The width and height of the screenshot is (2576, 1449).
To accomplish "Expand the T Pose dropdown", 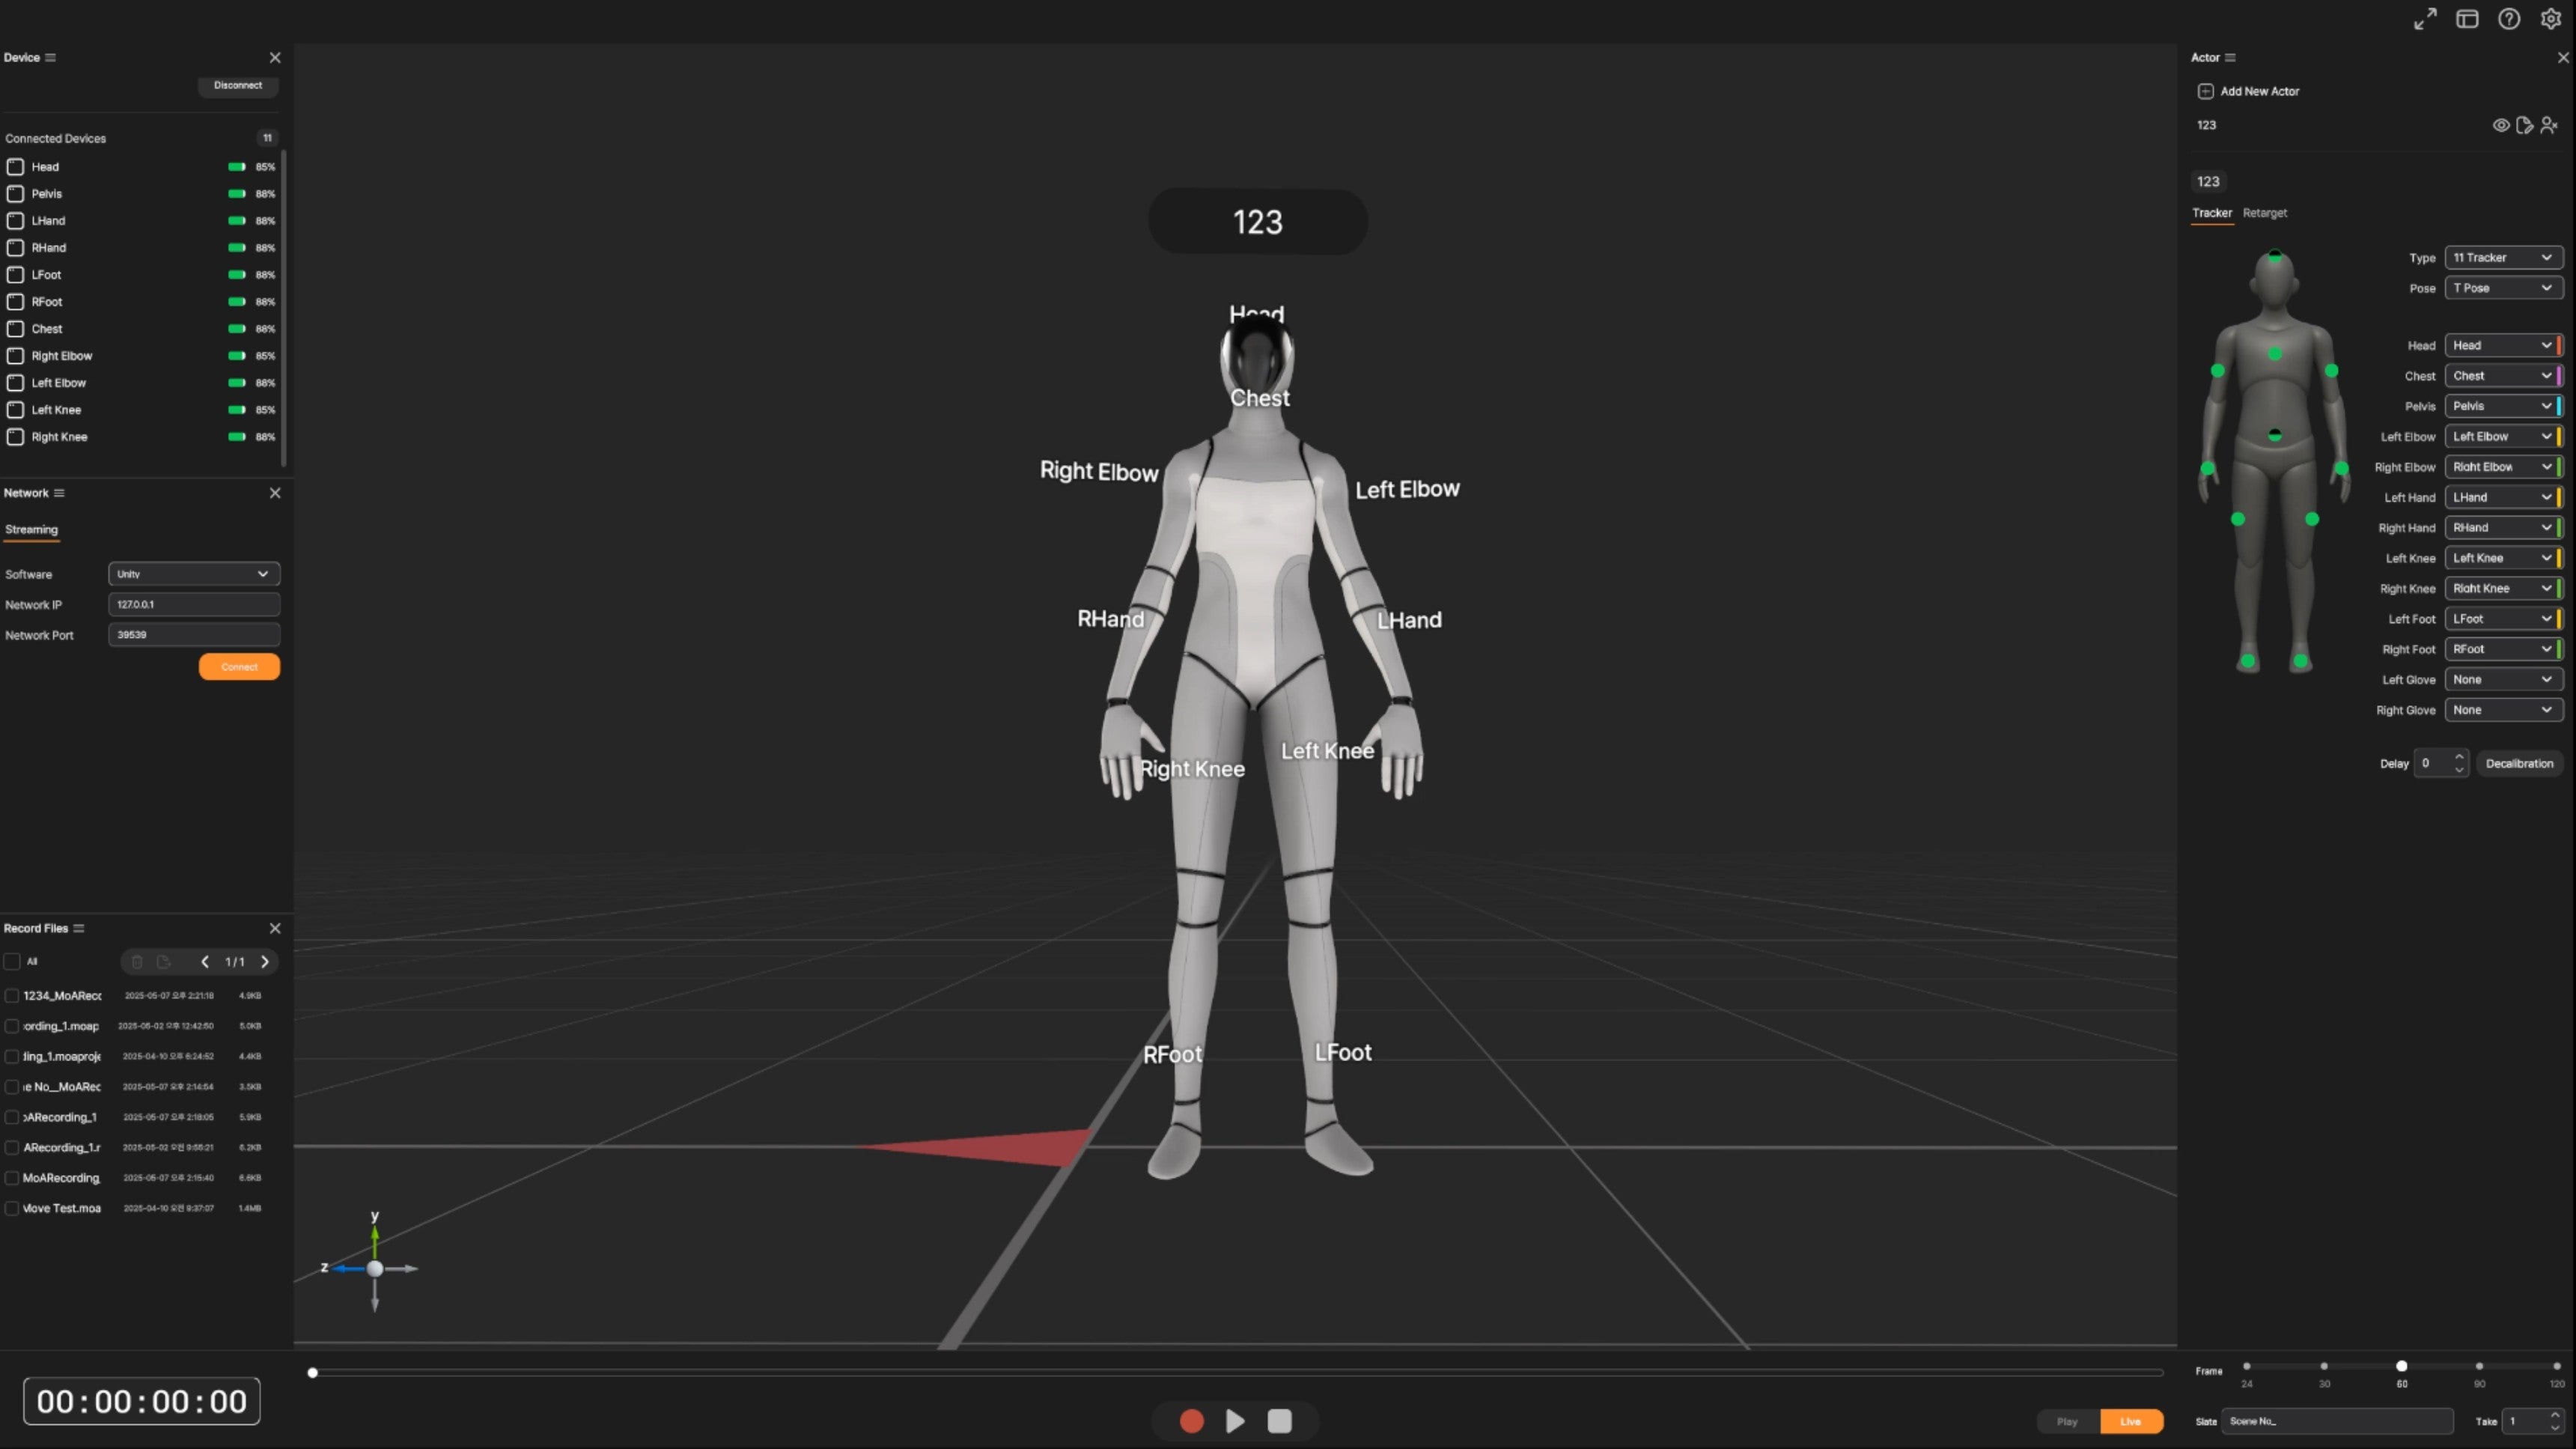I will pyautogui.click(x=2503, y=288).
